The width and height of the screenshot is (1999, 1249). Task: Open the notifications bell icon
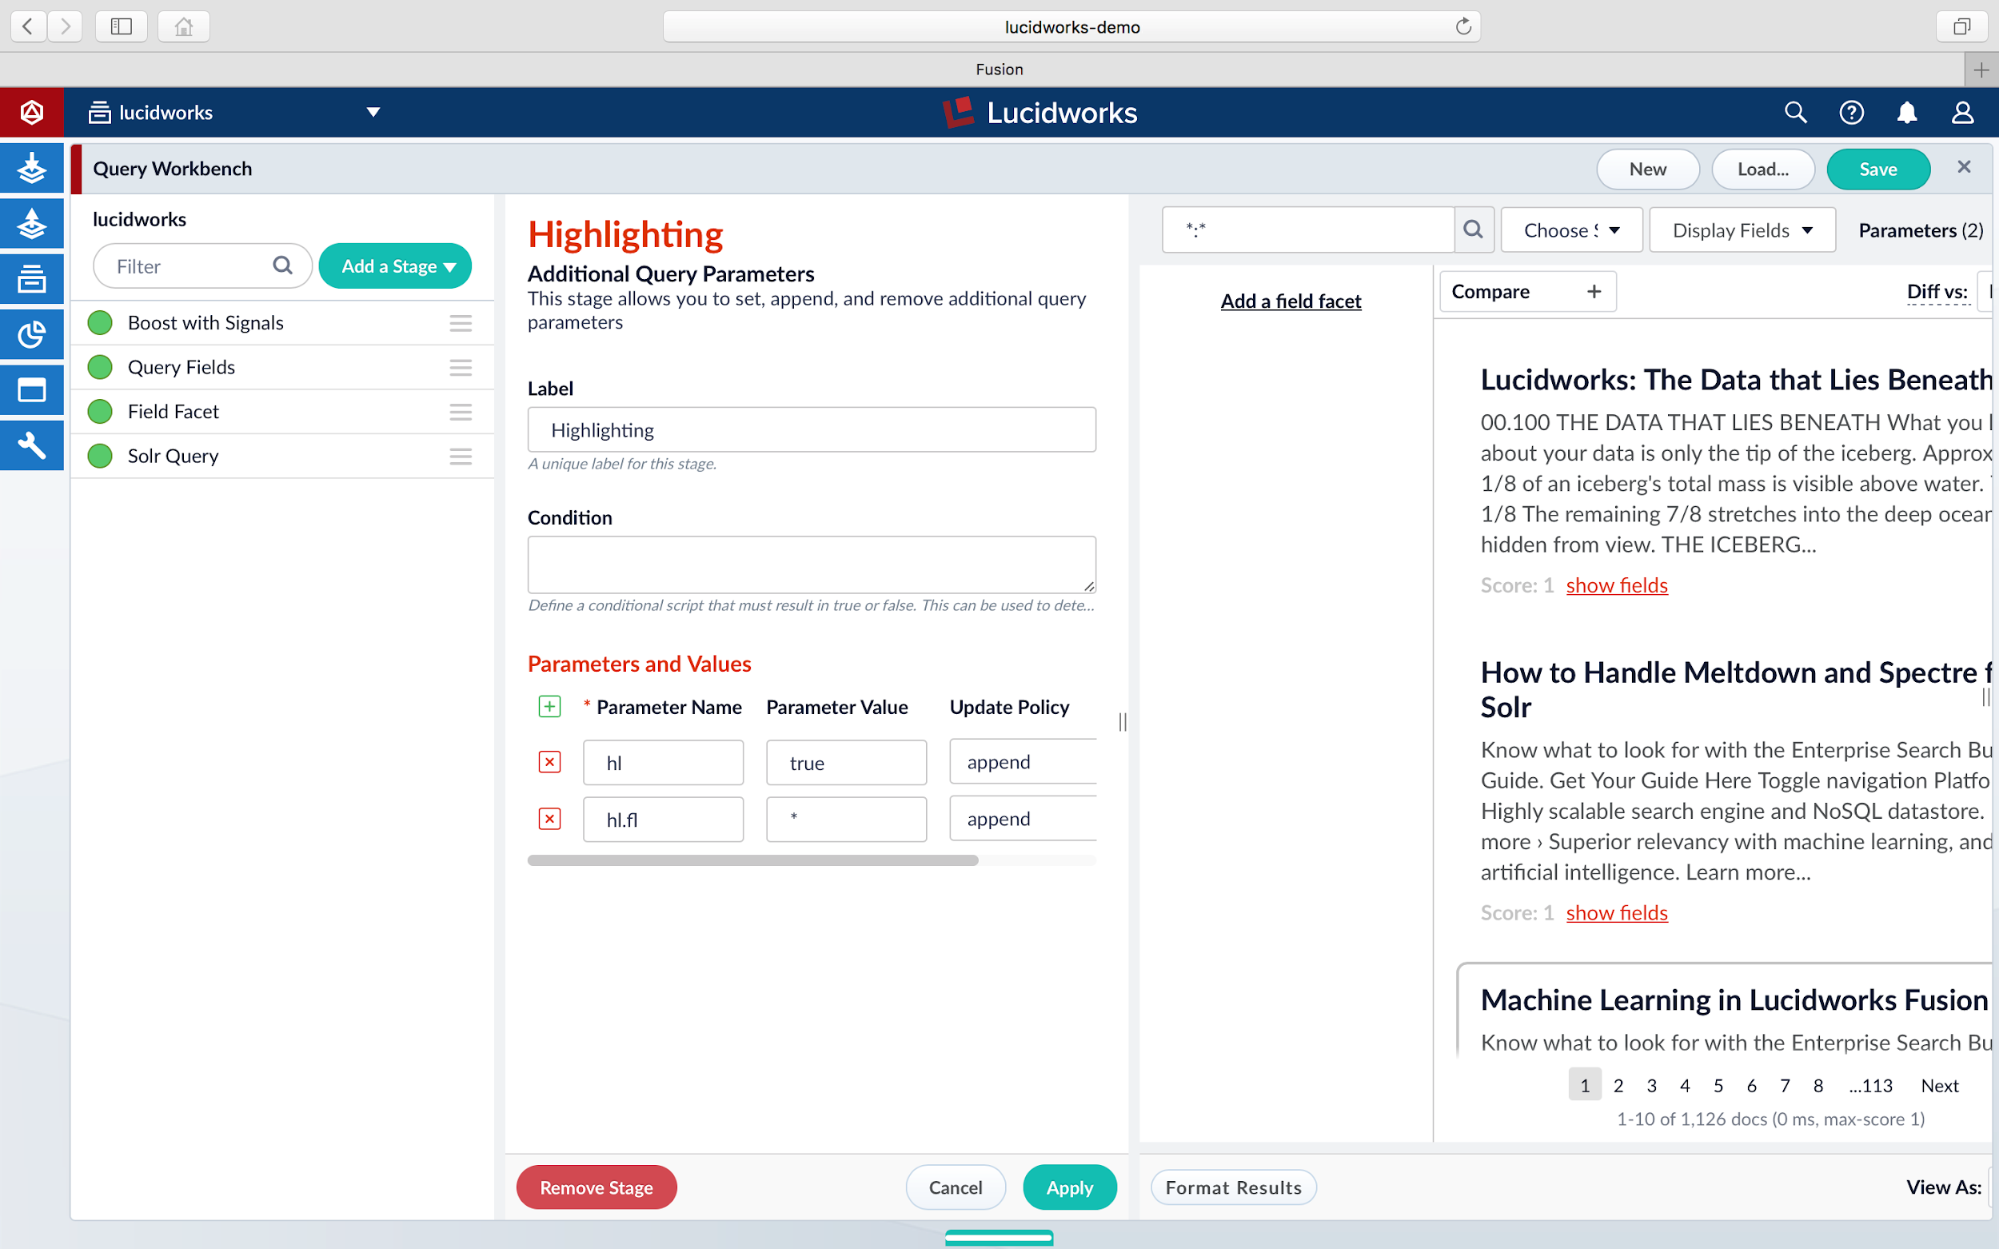point(1907,112)
